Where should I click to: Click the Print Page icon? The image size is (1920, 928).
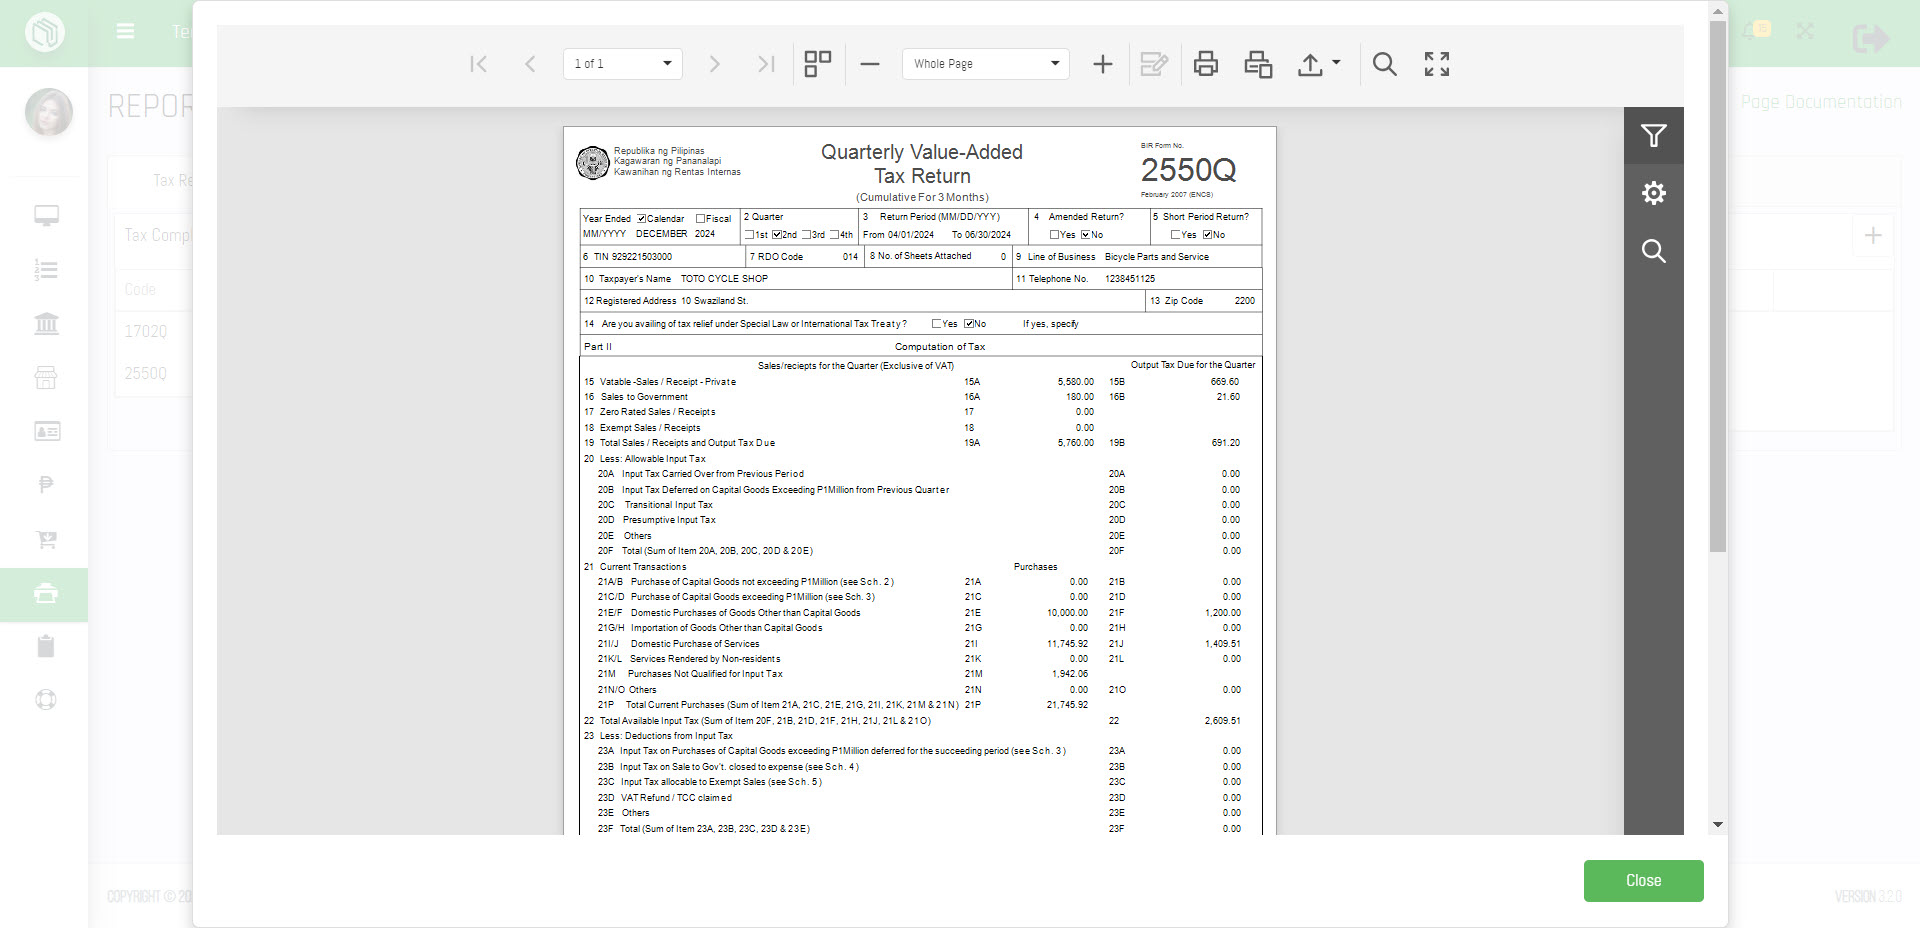click(1258, 64)
